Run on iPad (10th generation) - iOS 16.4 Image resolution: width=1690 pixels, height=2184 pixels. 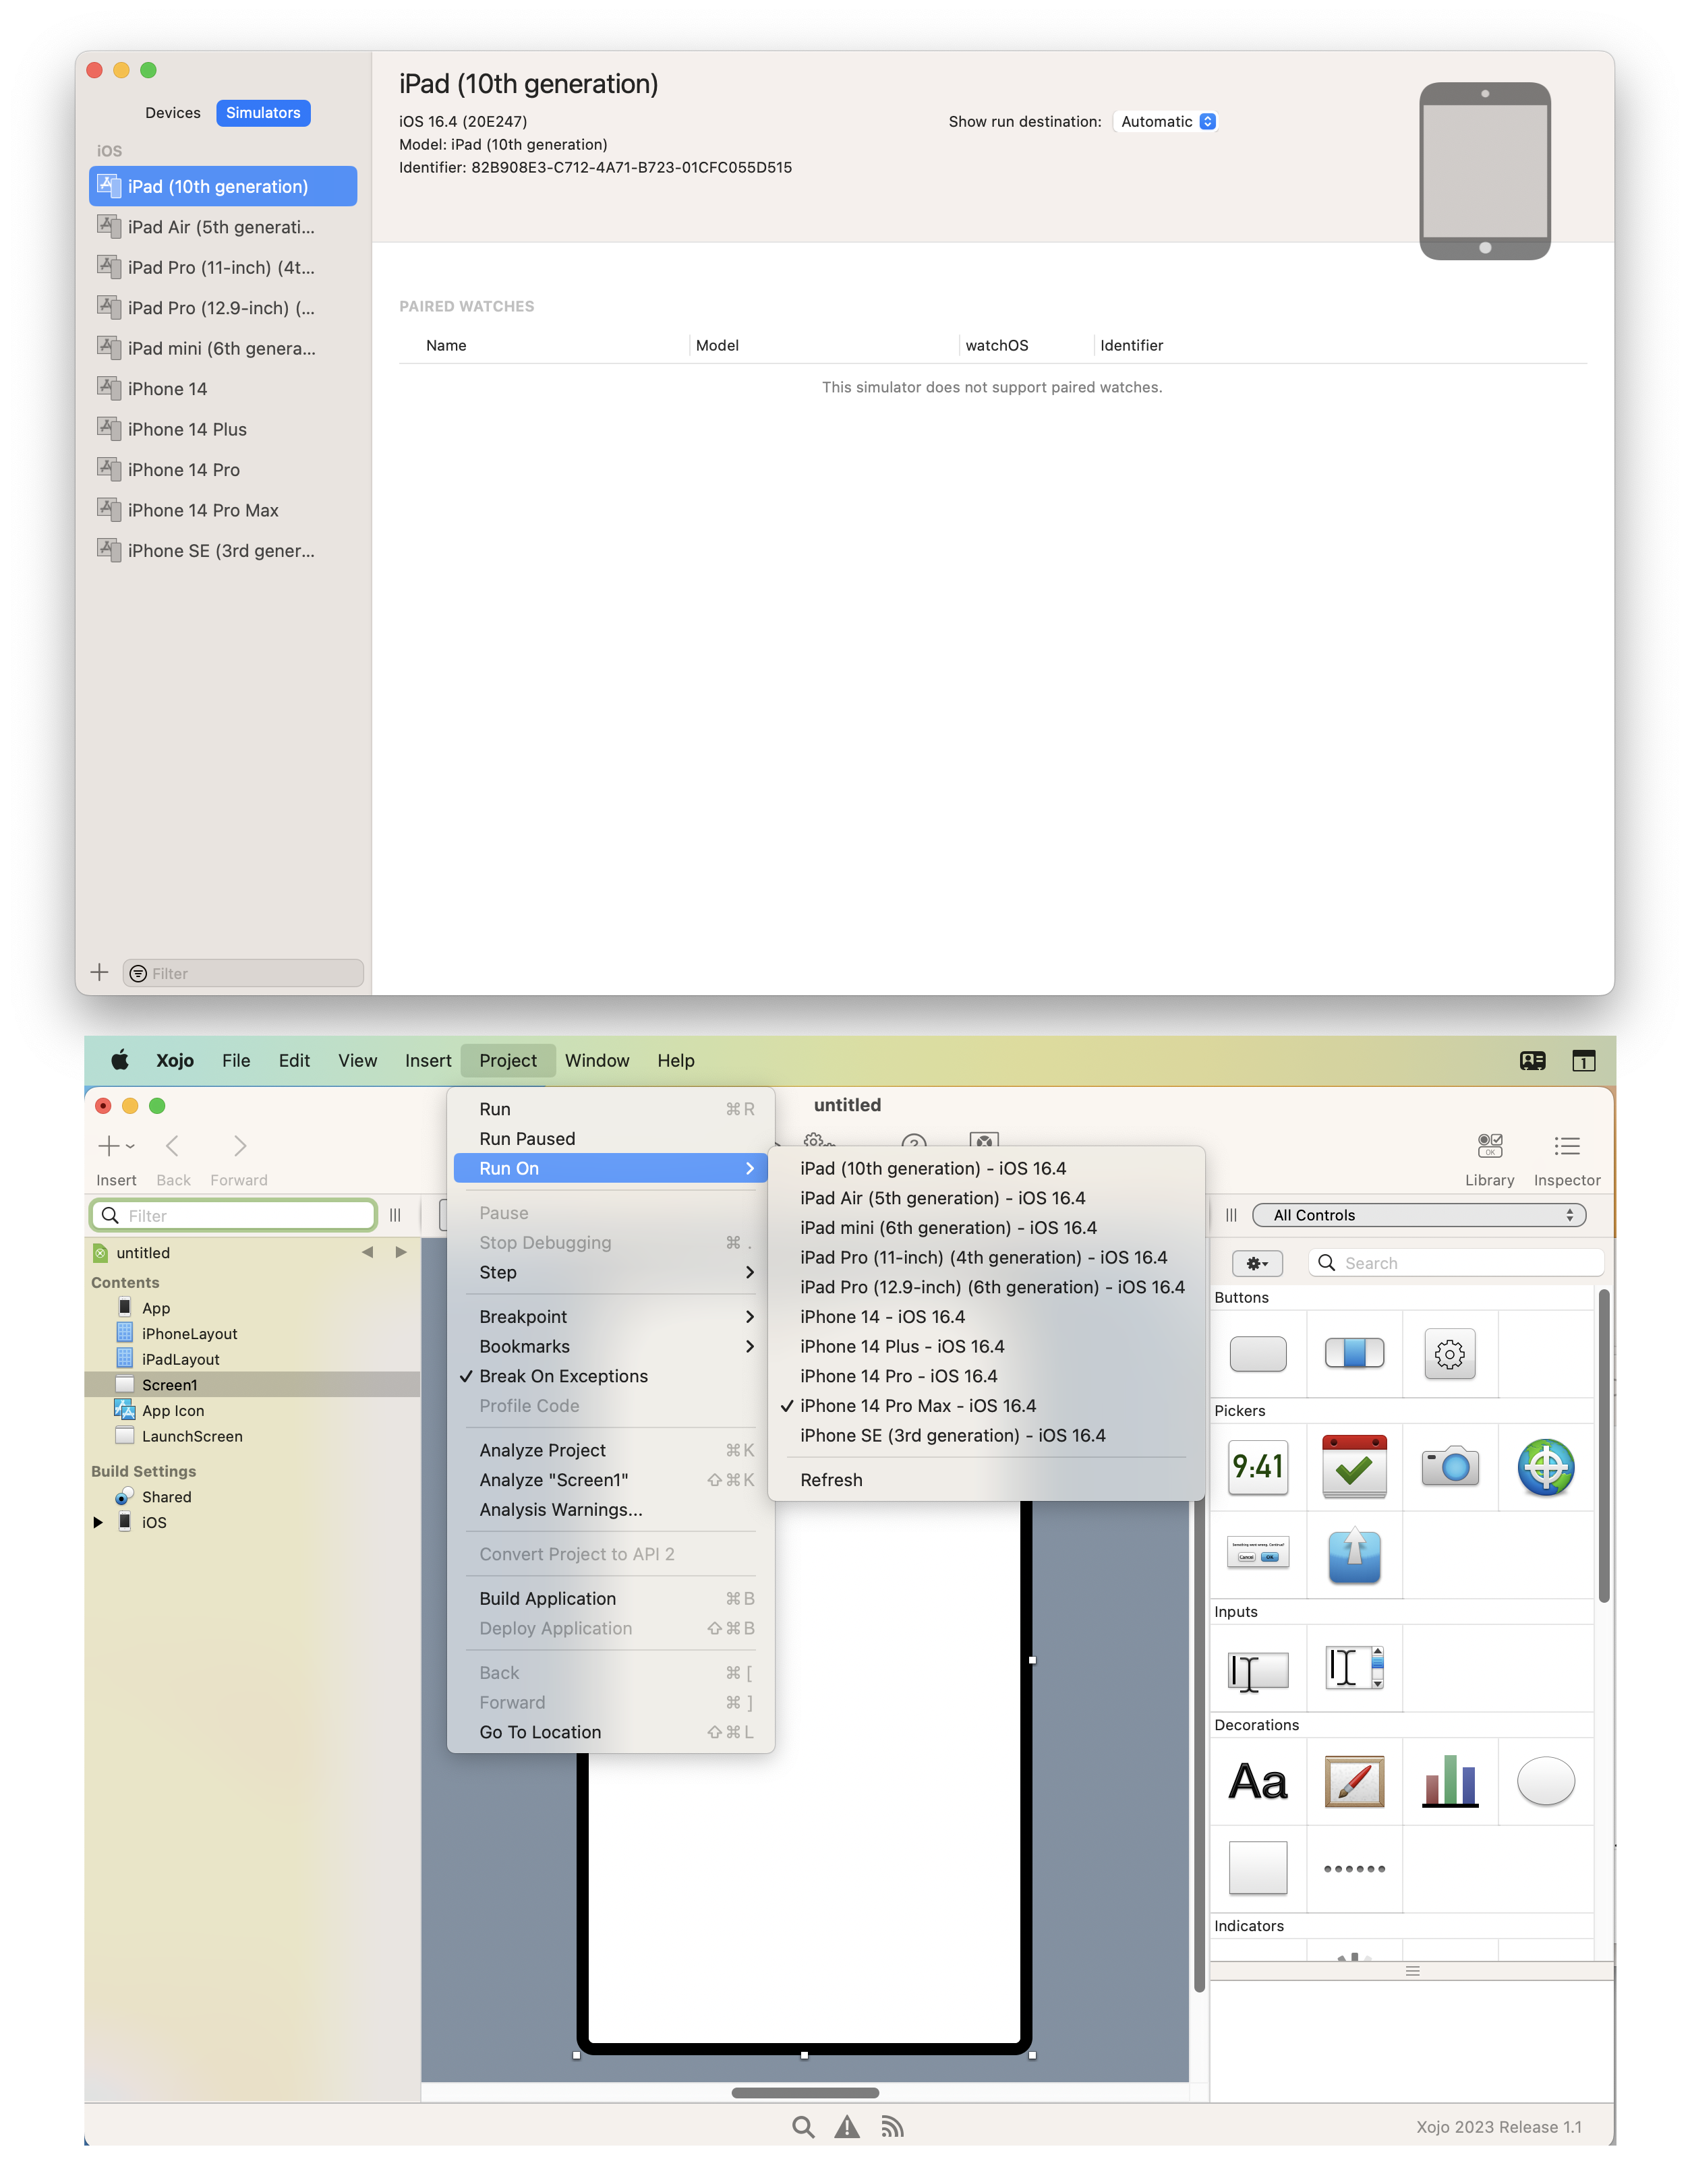[x=986, y=1168]
